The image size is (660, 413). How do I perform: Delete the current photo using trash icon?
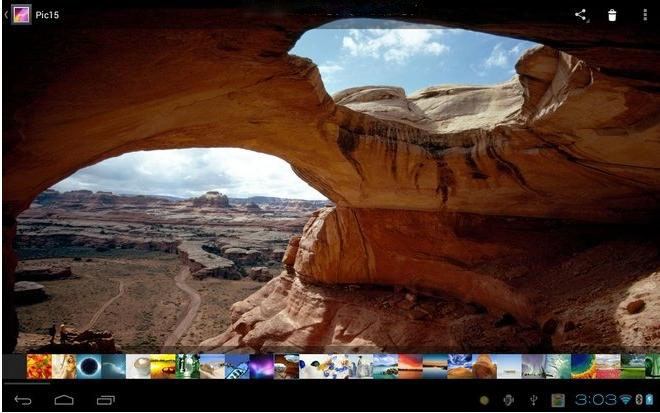(612, 15)
